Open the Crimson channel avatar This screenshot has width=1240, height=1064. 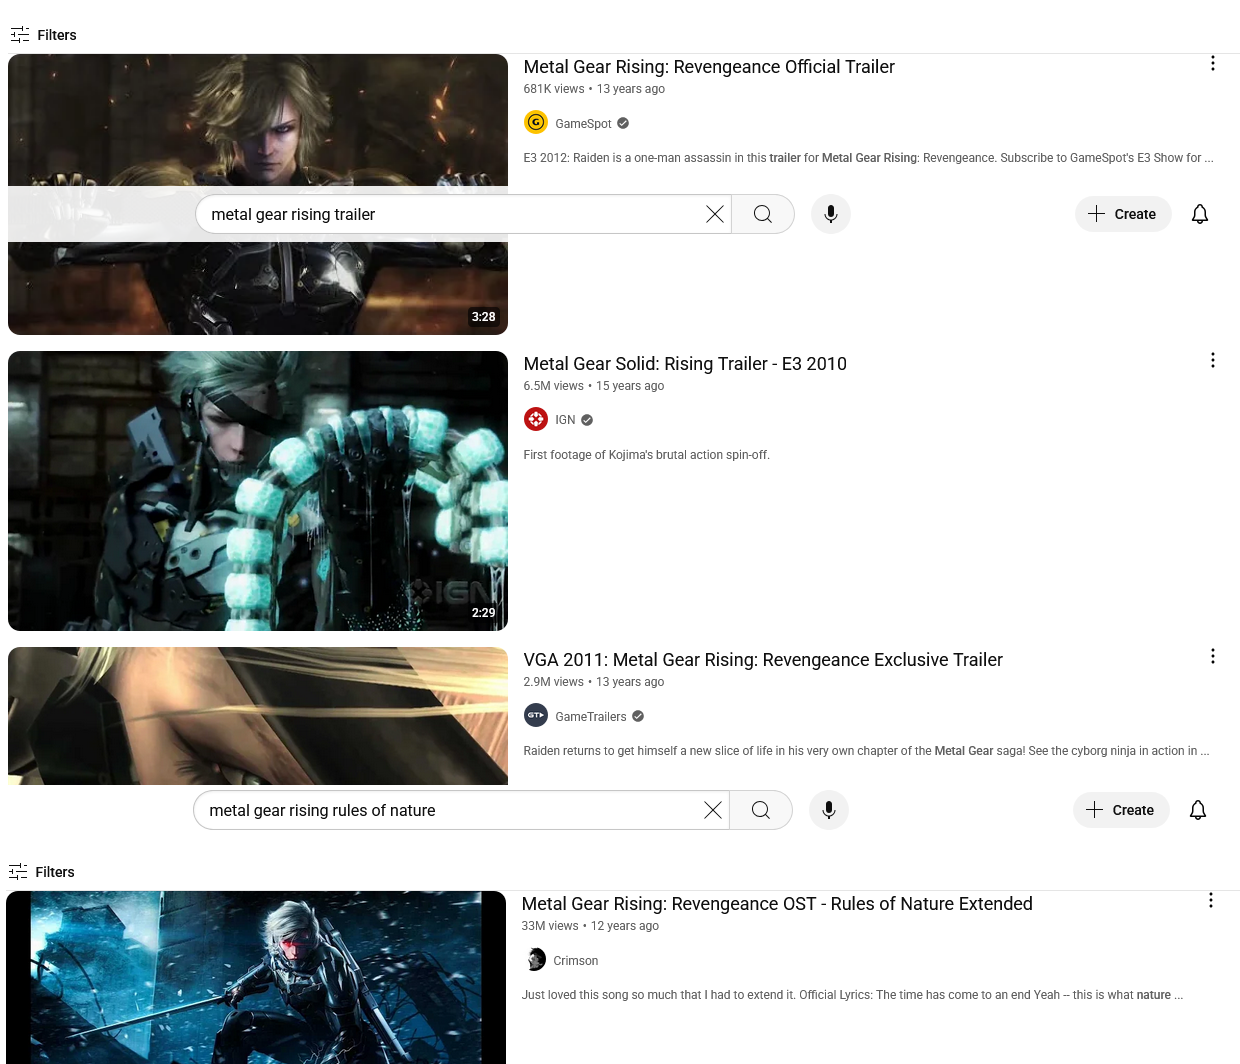pos(534,959)
